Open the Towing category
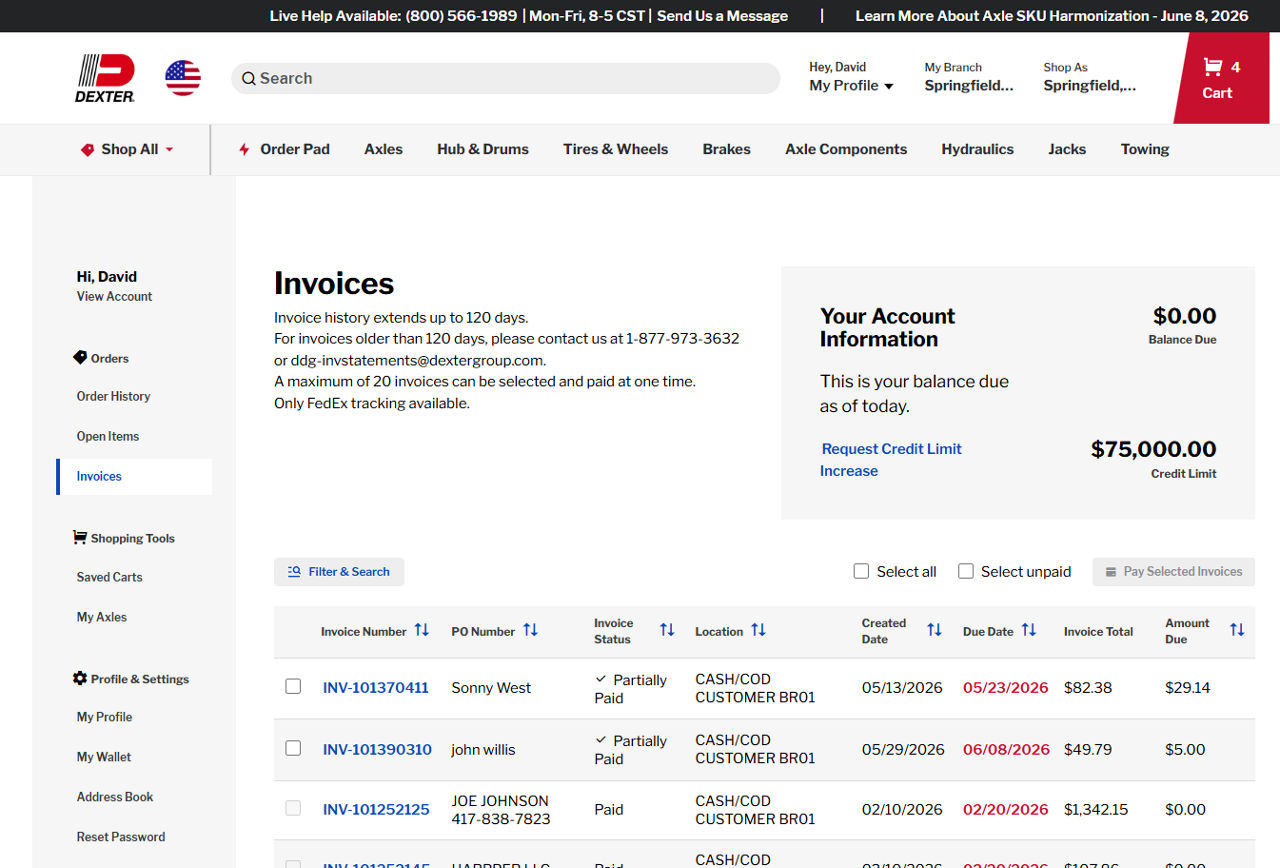1280x868 pixels. point(1145,149)
